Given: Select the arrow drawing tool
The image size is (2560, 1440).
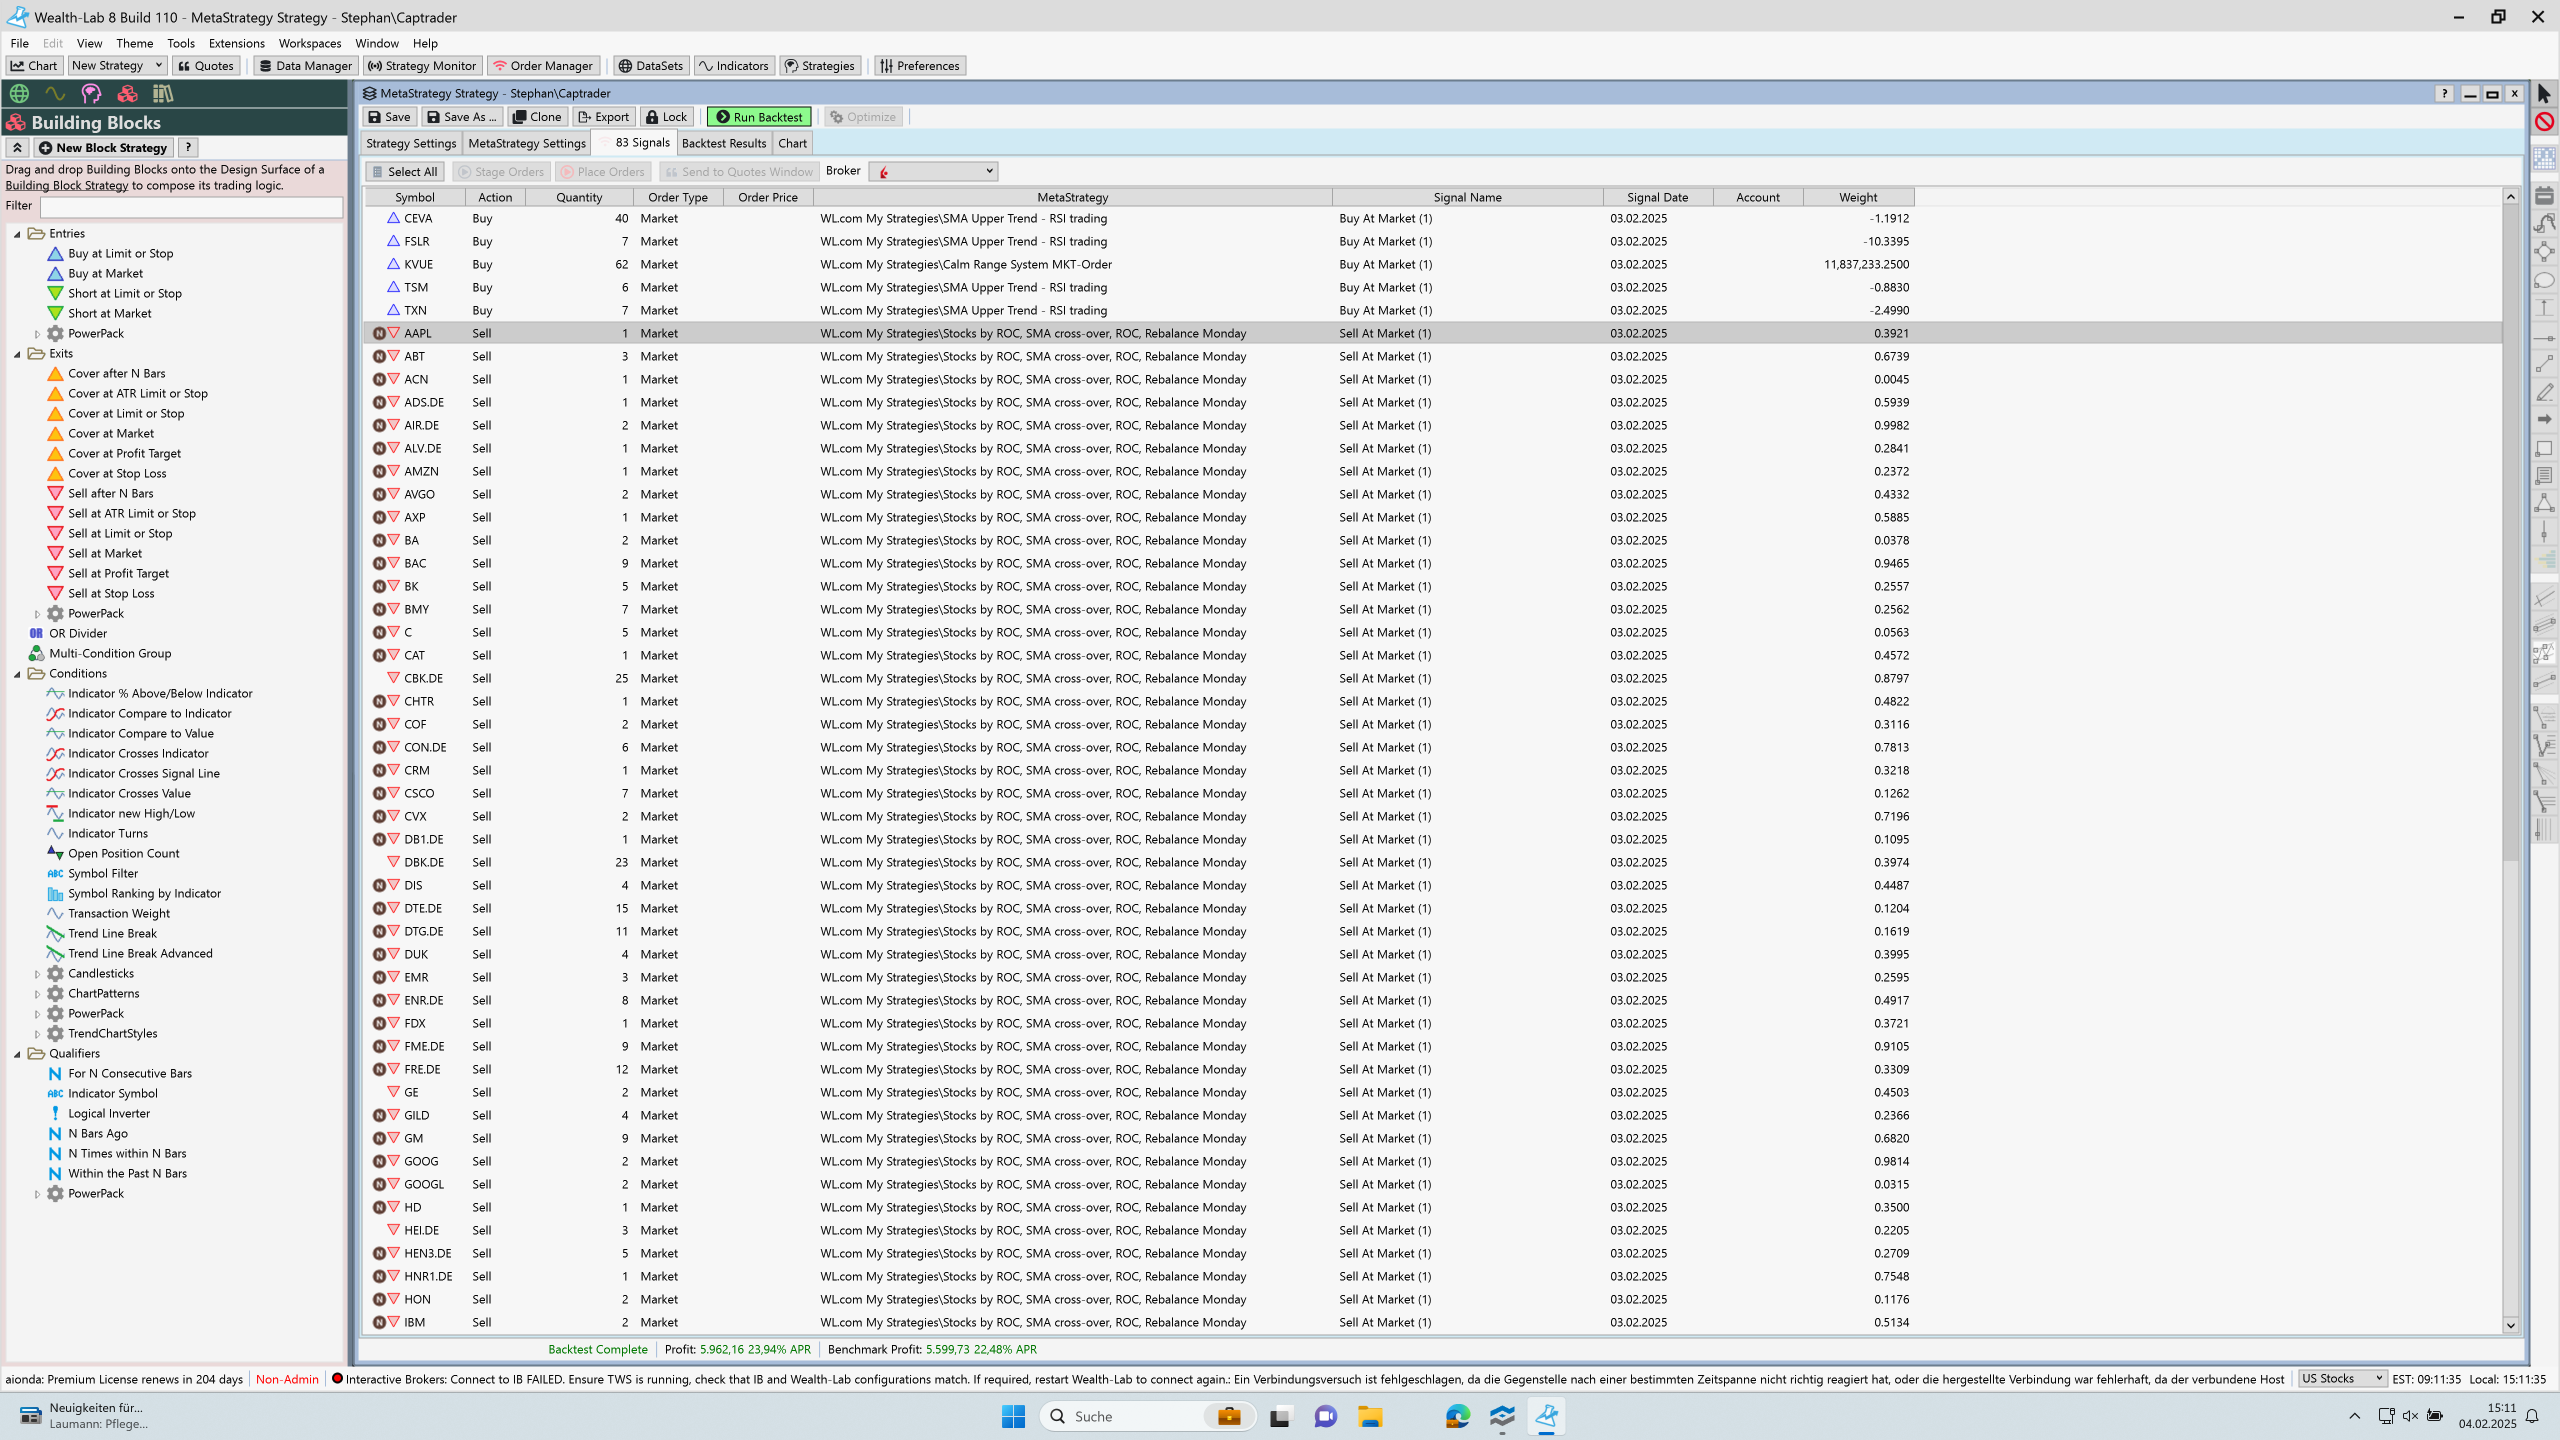Looking at the screenshot, I should tap(2544, 420).
